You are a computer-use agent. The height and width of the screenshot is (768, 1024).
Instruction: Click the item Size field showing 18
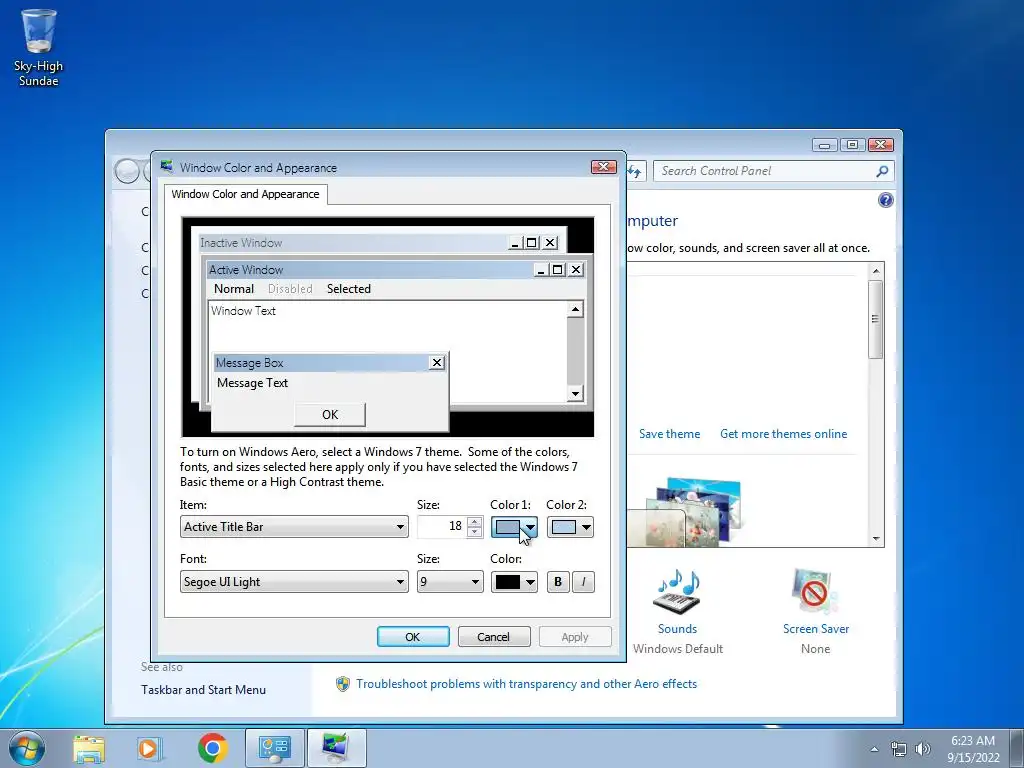(442, 526)
